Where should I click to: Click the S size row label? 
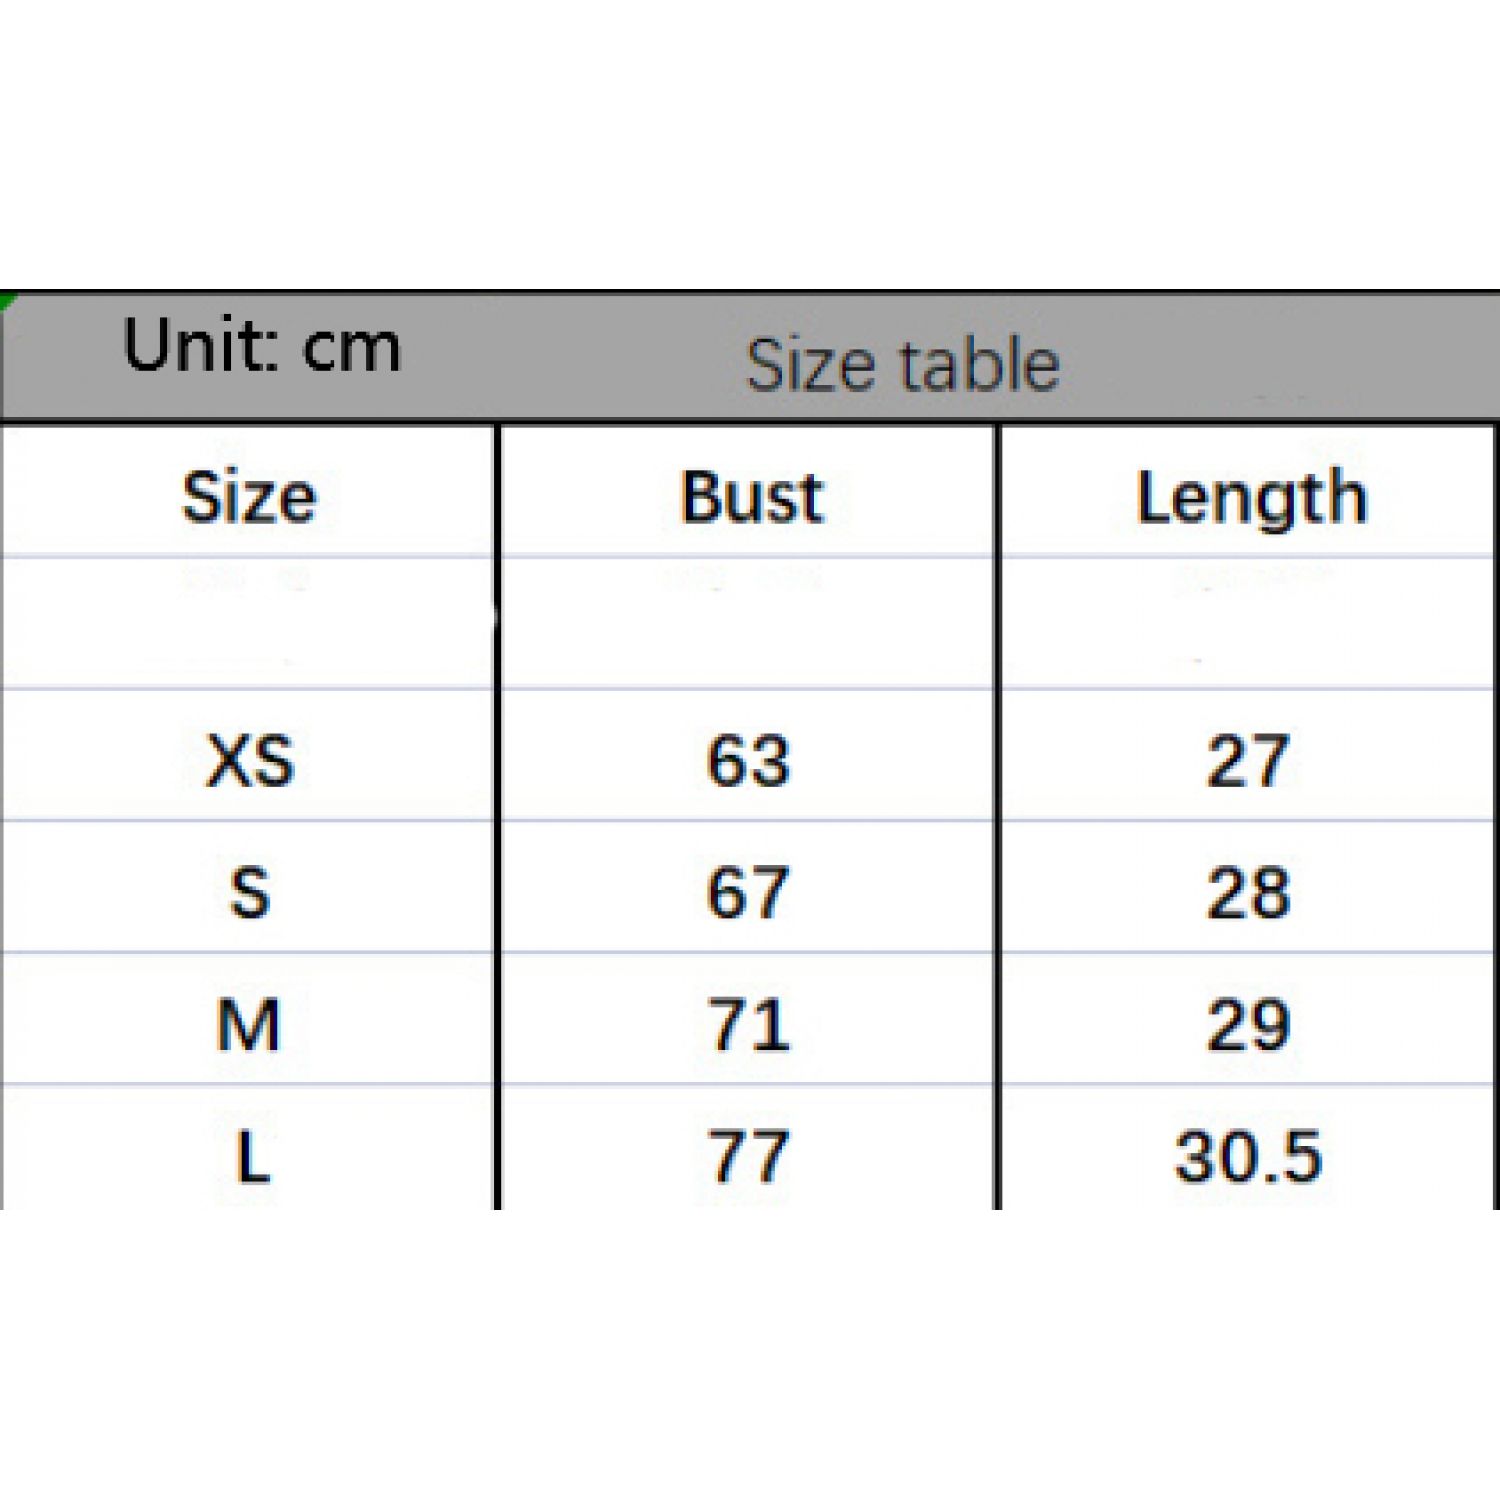pos(250,892)
